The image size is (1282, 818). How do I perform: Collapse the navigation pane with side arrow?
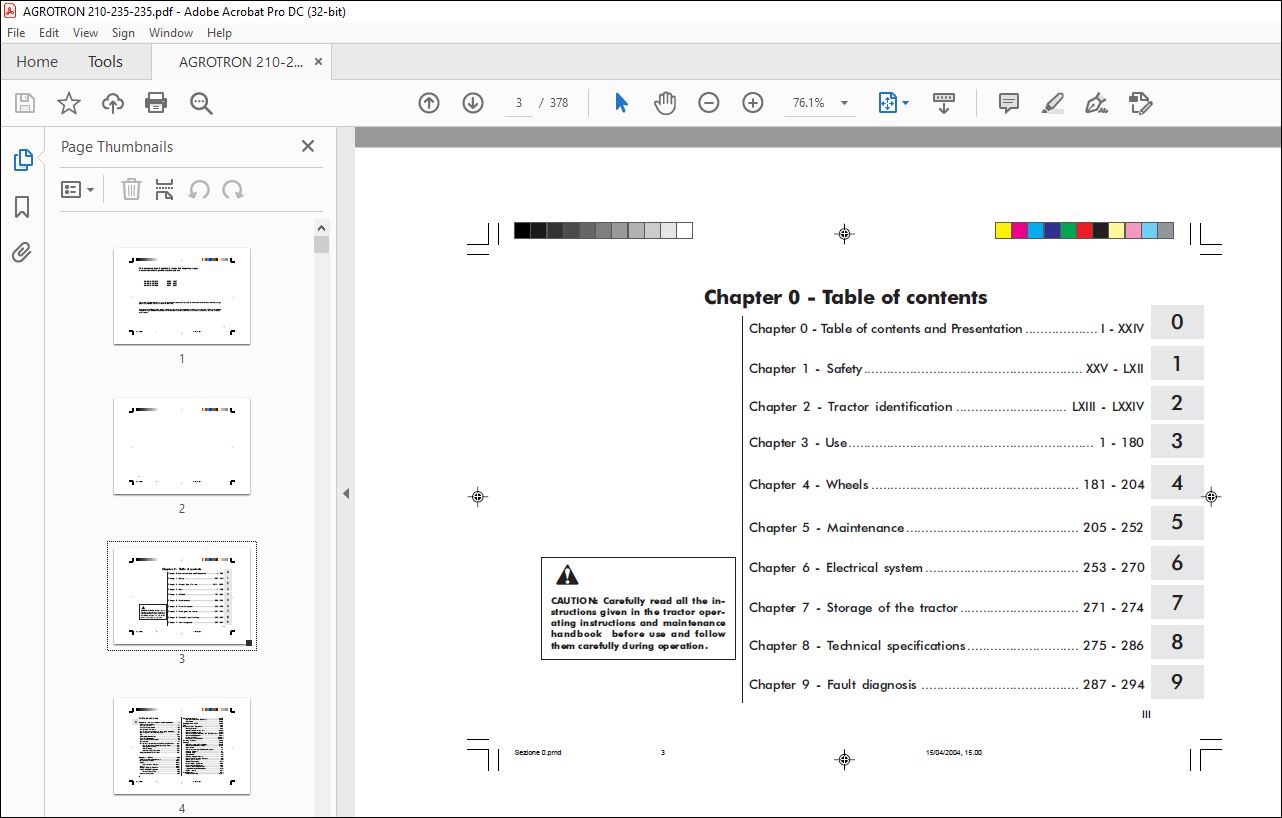[346, 493]
